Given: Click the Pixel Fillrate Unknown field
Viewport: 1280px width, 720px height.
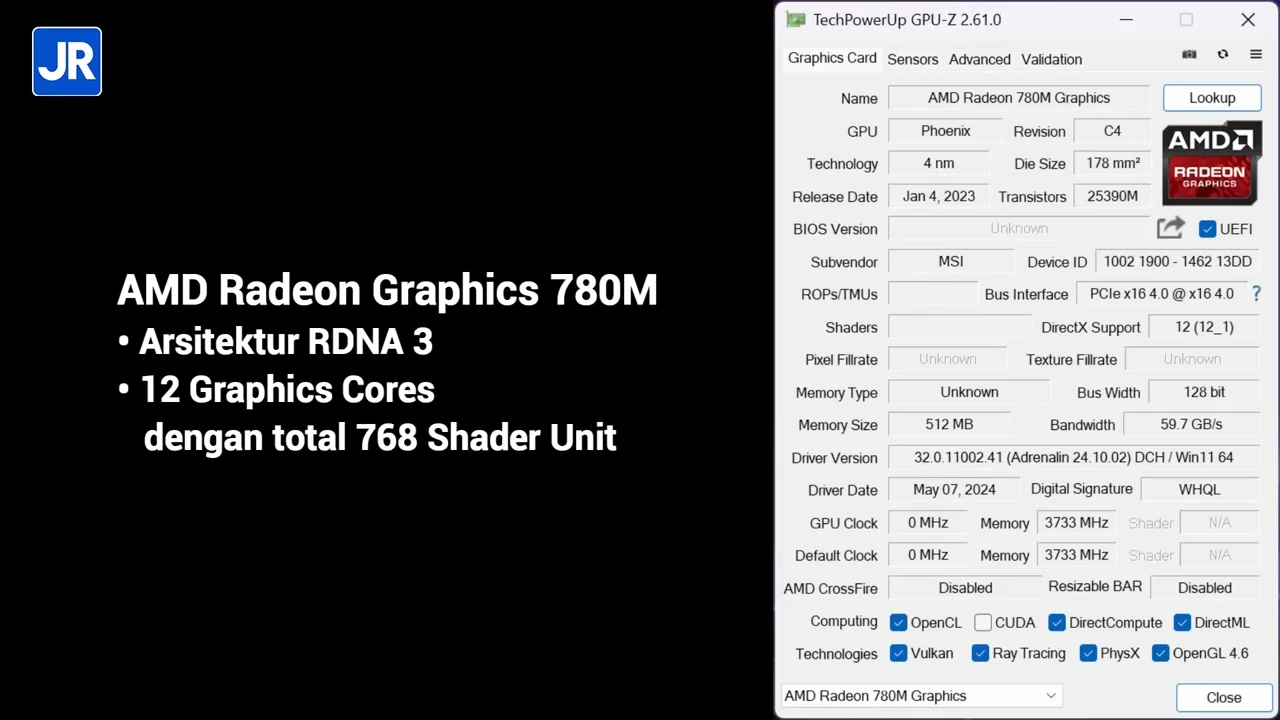Looking at the screenshot, I should click(948, 359).
